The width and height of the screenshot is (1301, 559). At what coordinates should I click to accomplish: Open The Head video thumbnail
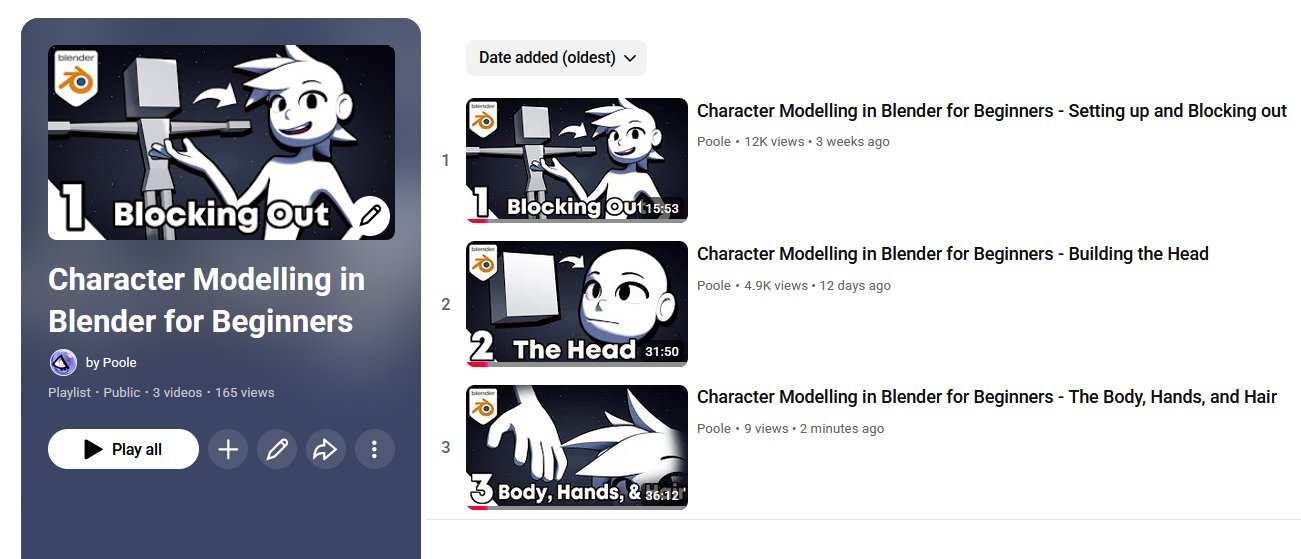[577, 304]
